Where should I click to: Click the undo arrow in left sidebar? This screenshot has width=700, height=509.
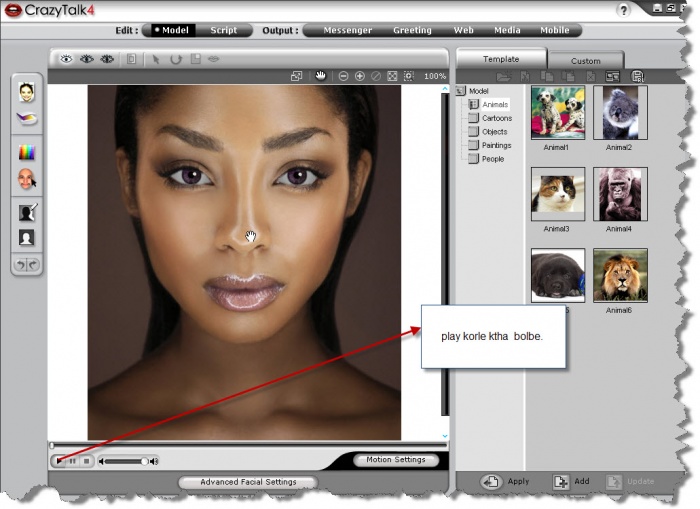[x=21, y=265]
